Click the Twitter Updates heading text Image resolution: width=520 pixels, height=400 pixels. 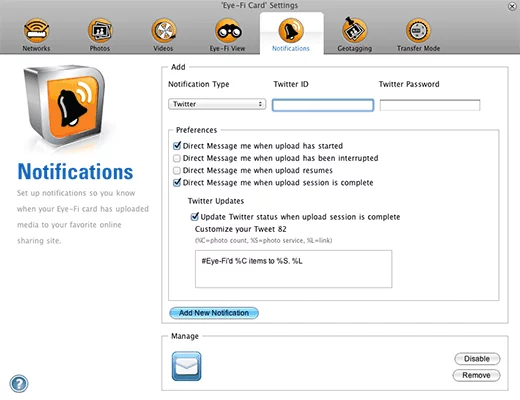click(216, 201)
